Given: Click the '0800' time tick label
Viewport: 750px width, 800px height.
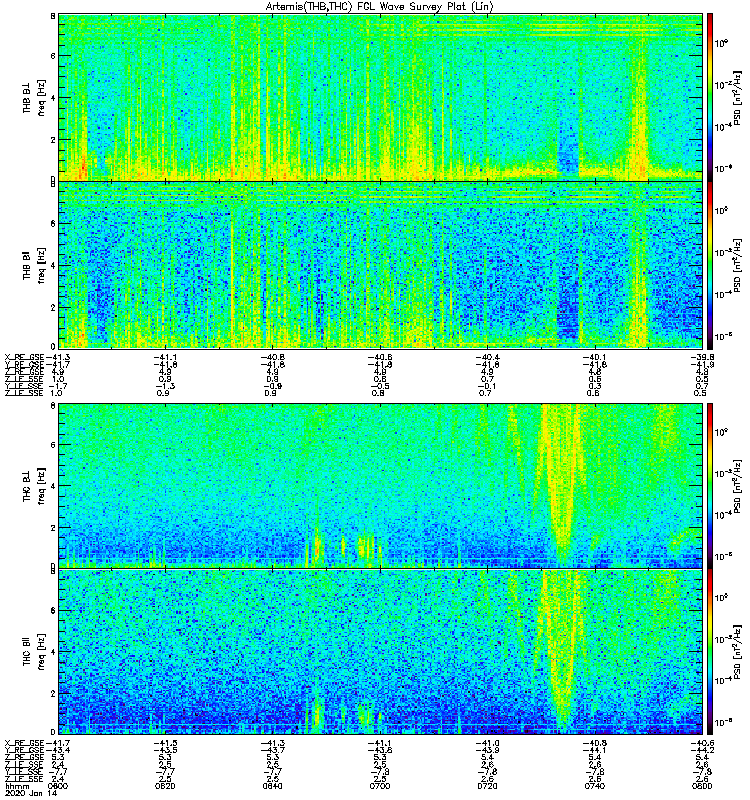Looking at the screenshot, I should click(702, 786).
